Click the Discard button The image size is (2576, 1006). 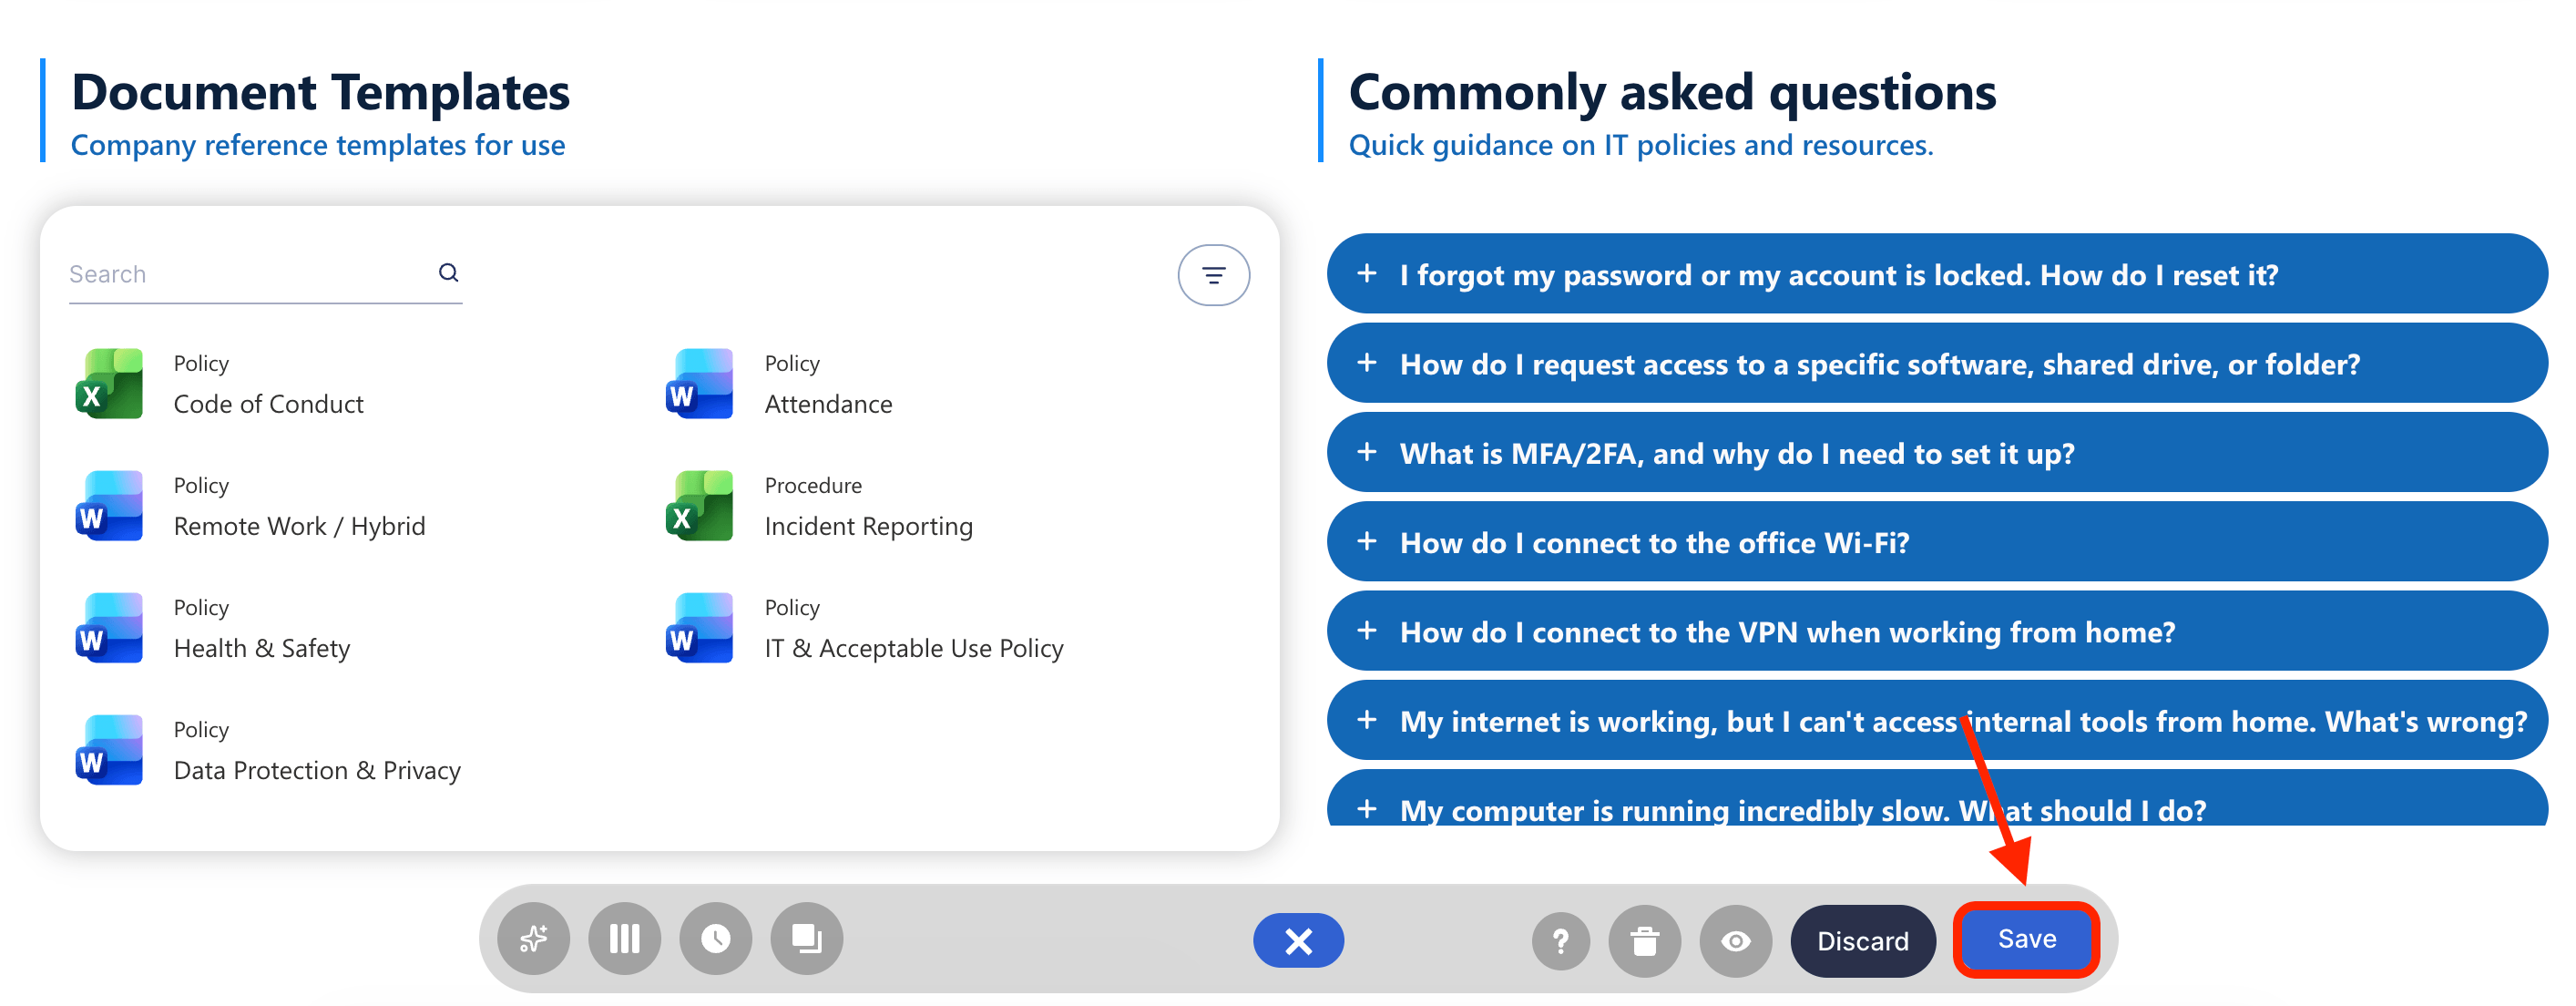pos(1862,941)
